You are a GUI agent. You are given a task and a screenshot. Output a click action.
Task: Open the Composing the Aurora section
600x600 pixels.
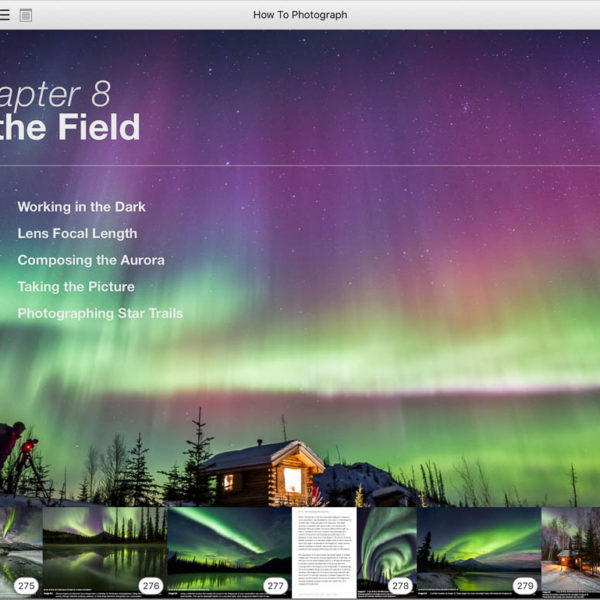tap(91, 260)
